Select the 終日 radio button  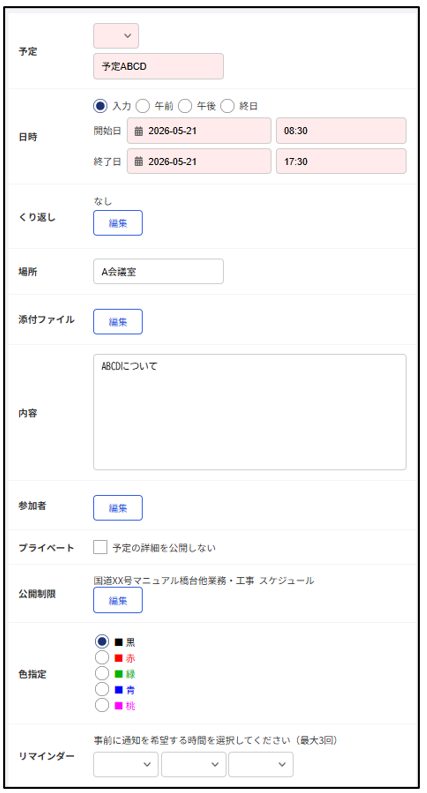tap(228, 106)
